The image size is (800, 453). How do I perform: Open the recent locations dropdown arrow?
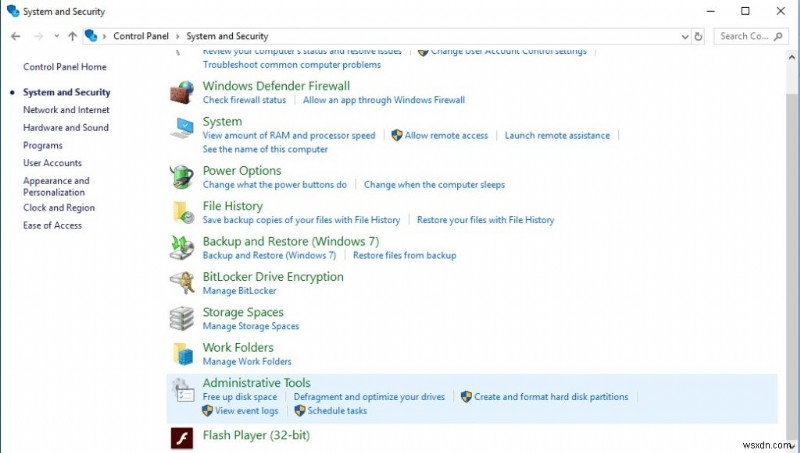click(x=55, y=36)
